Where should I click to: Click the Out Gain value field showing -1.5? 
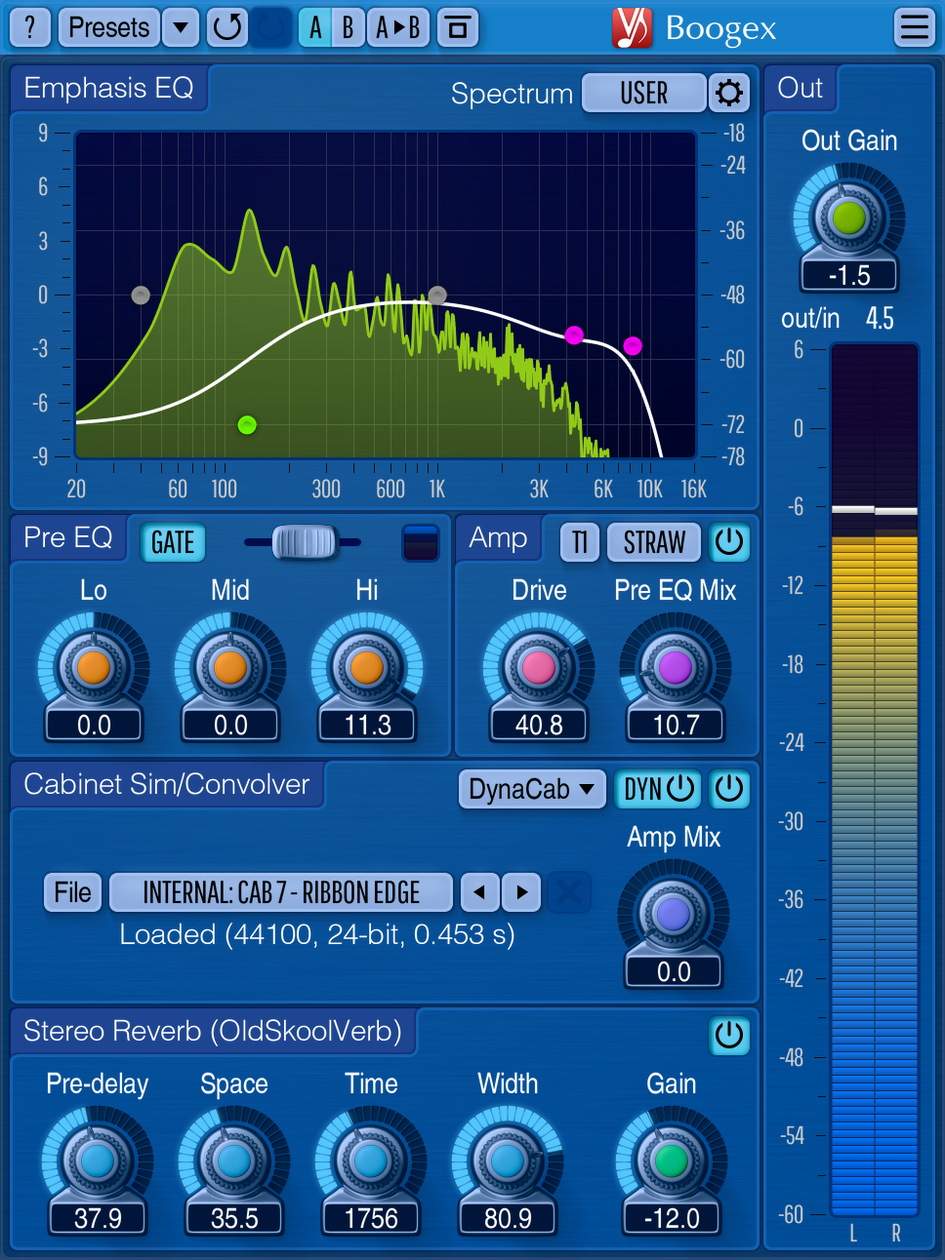pyautogui.click(x=849, y=274)
